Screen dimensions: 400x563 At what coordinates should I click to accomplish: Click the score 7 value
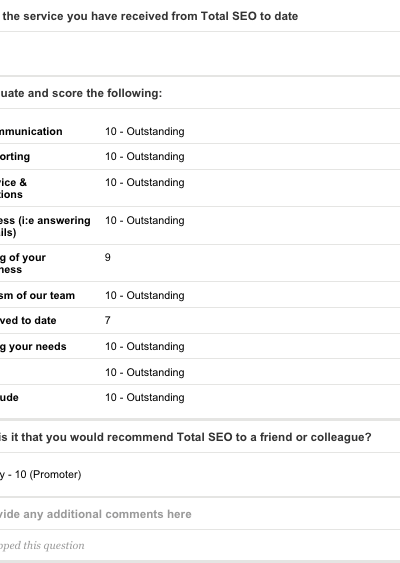[x=108, y=320]
